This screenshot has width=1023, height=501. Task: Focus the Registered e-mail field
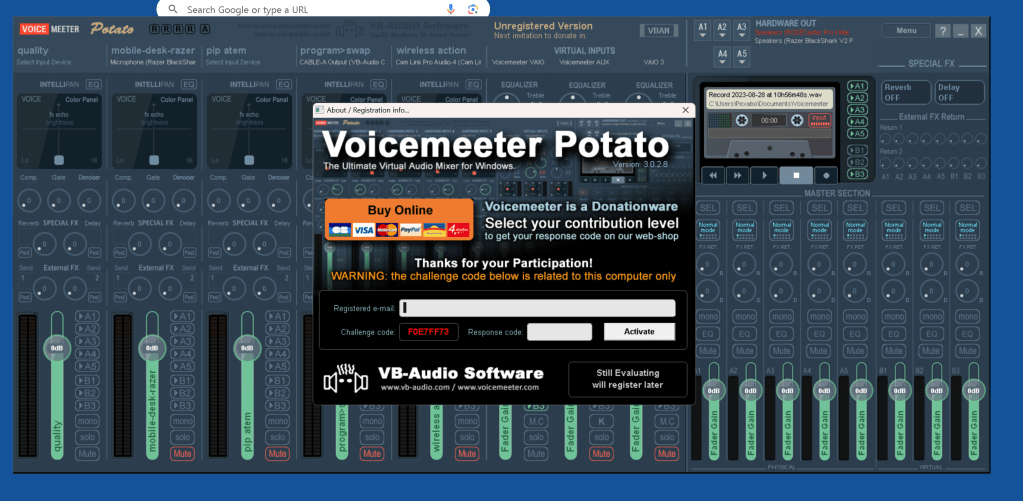(x=538, y=308)
